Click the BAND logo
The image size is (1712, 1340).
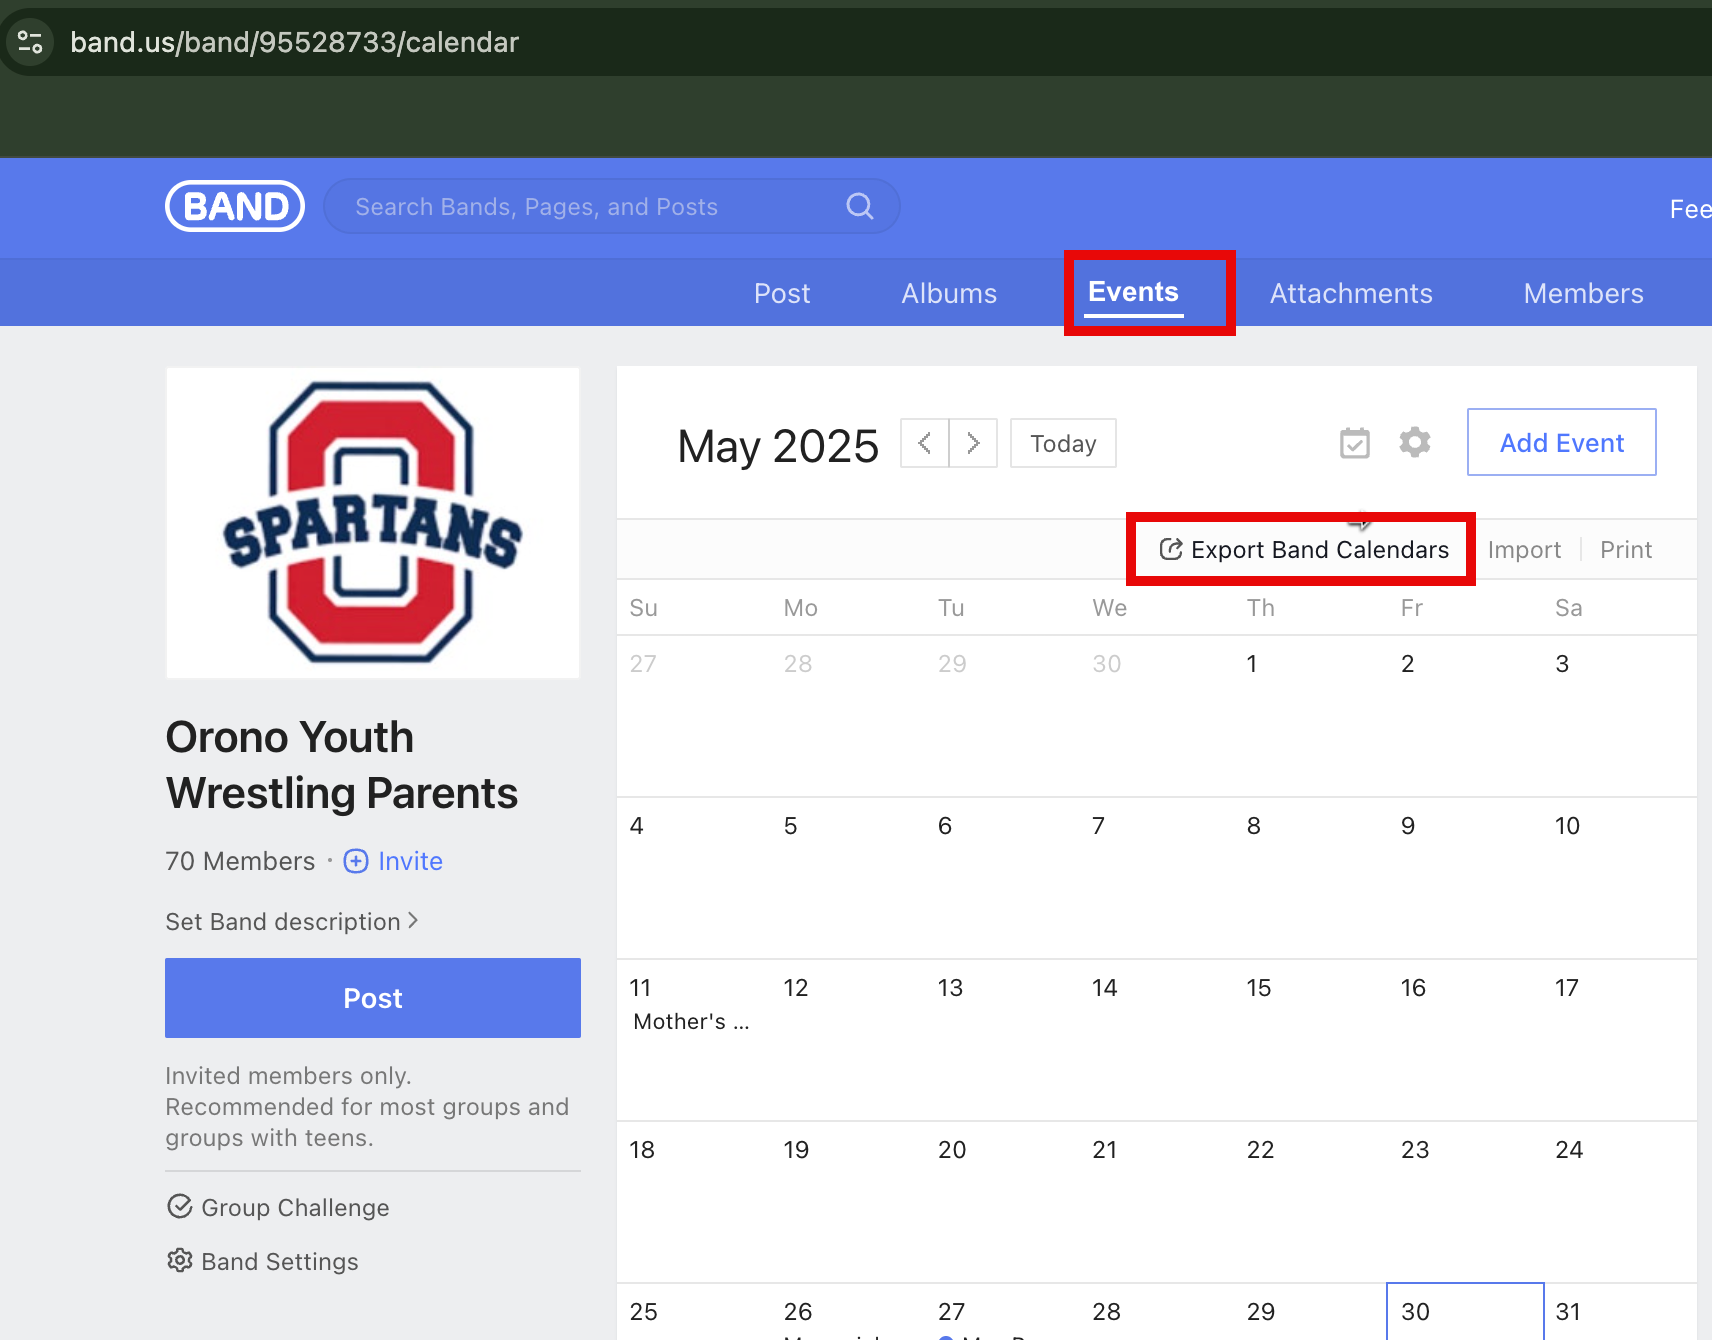pos(235,206)
